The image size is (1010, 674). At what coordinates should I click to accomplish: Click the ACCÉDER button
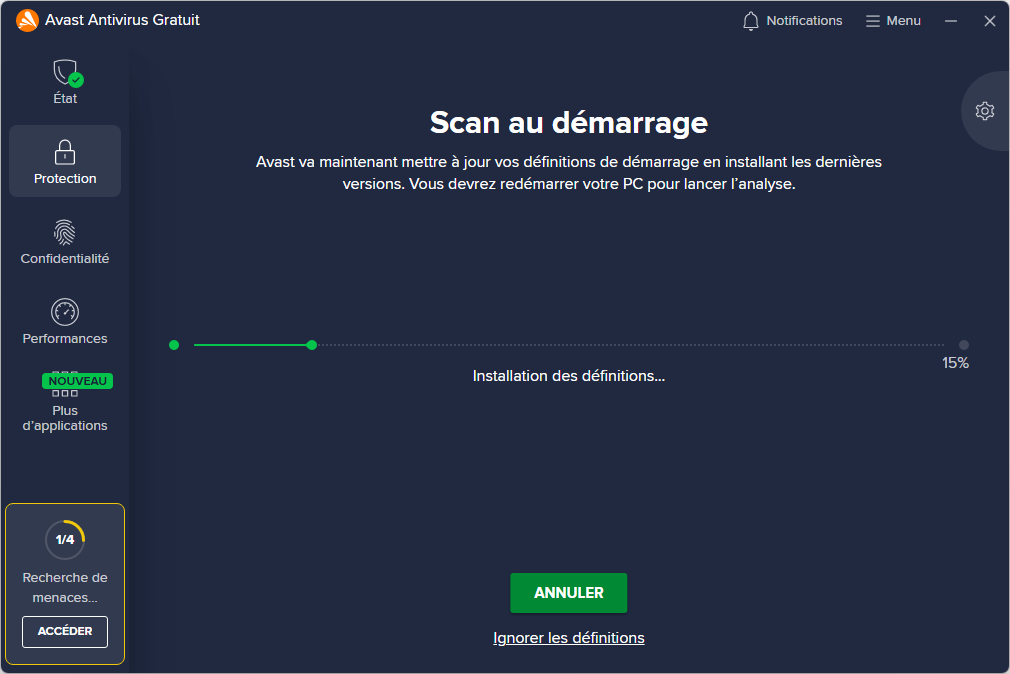pyautogui.click(x=64, y=631)
